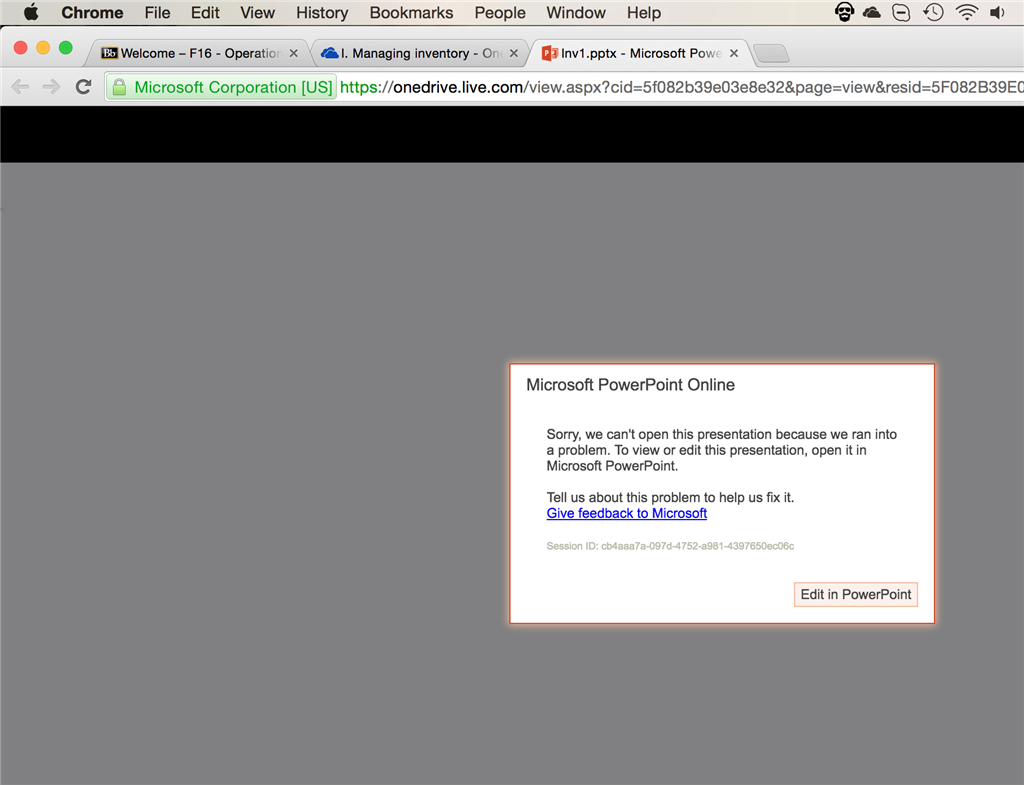Open the Help menu
1024x785 pixels.
pos(644,12)
